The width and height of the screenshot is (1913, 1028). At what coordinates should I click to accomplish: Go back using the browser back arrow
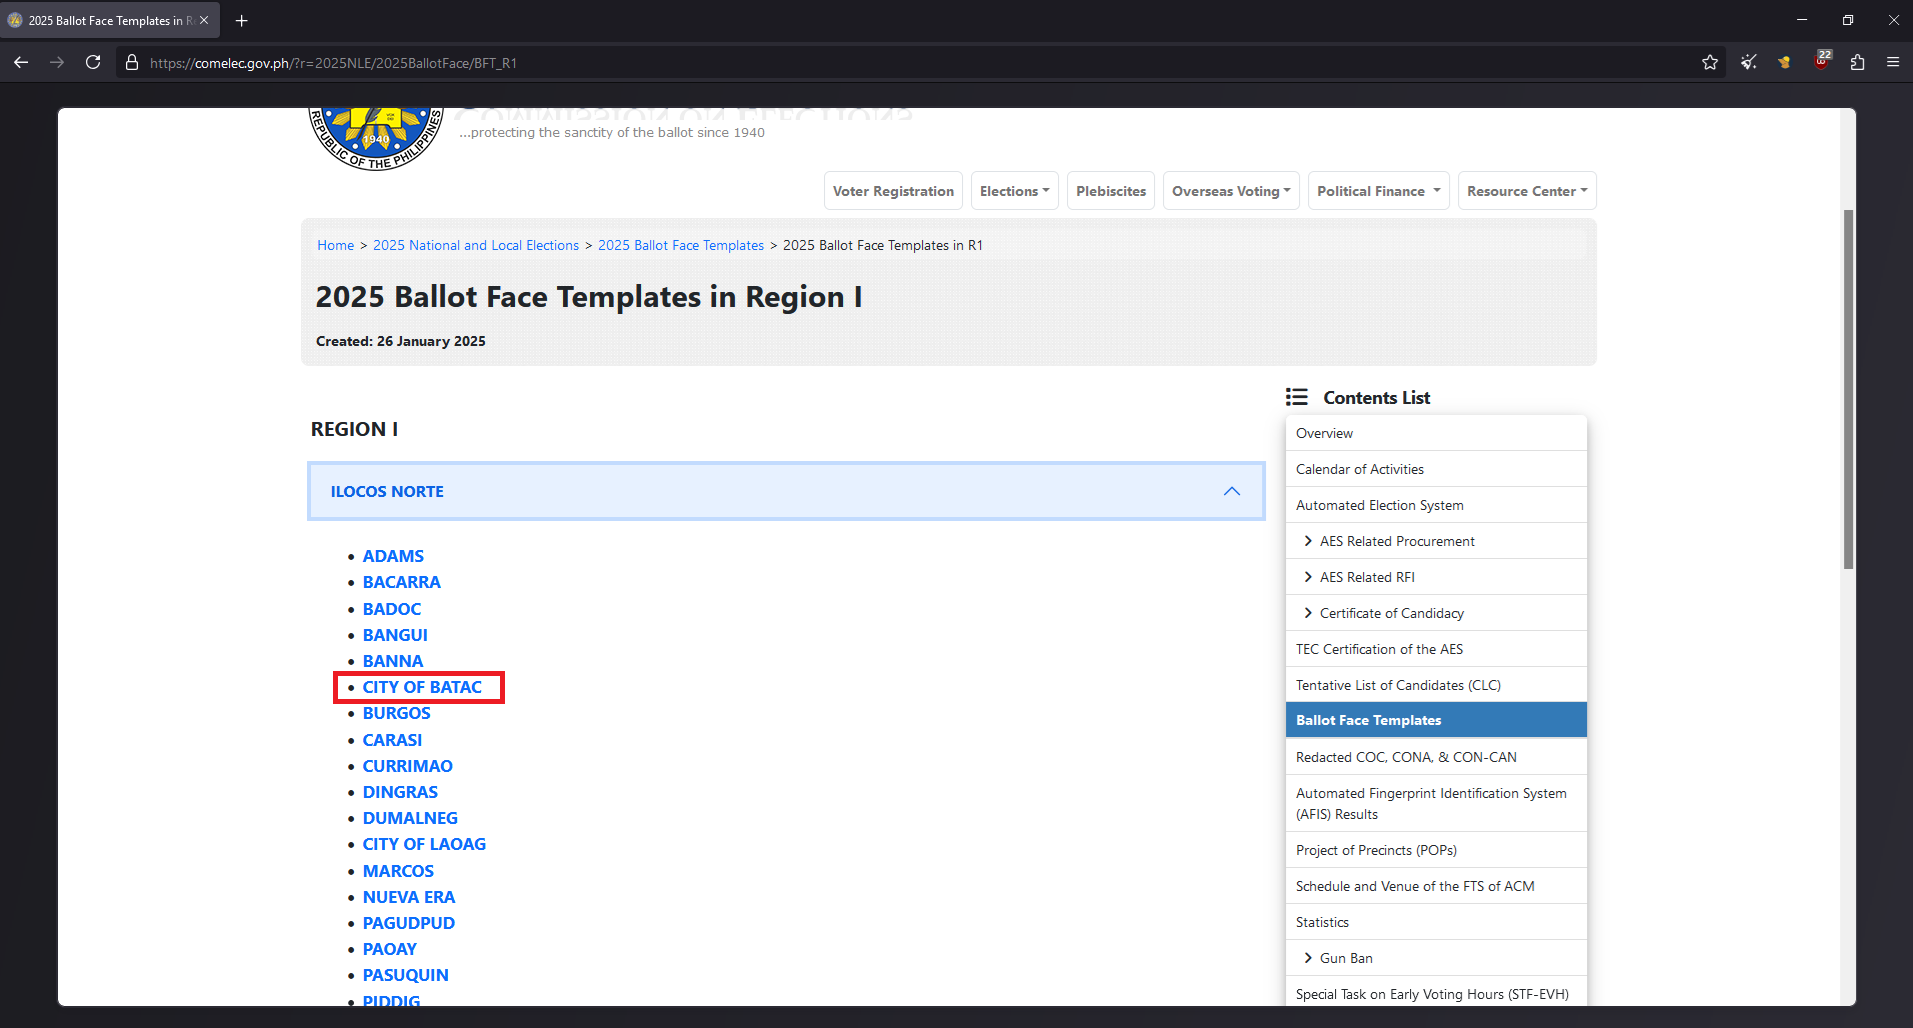pyautogui.click(x=21, y=62)
